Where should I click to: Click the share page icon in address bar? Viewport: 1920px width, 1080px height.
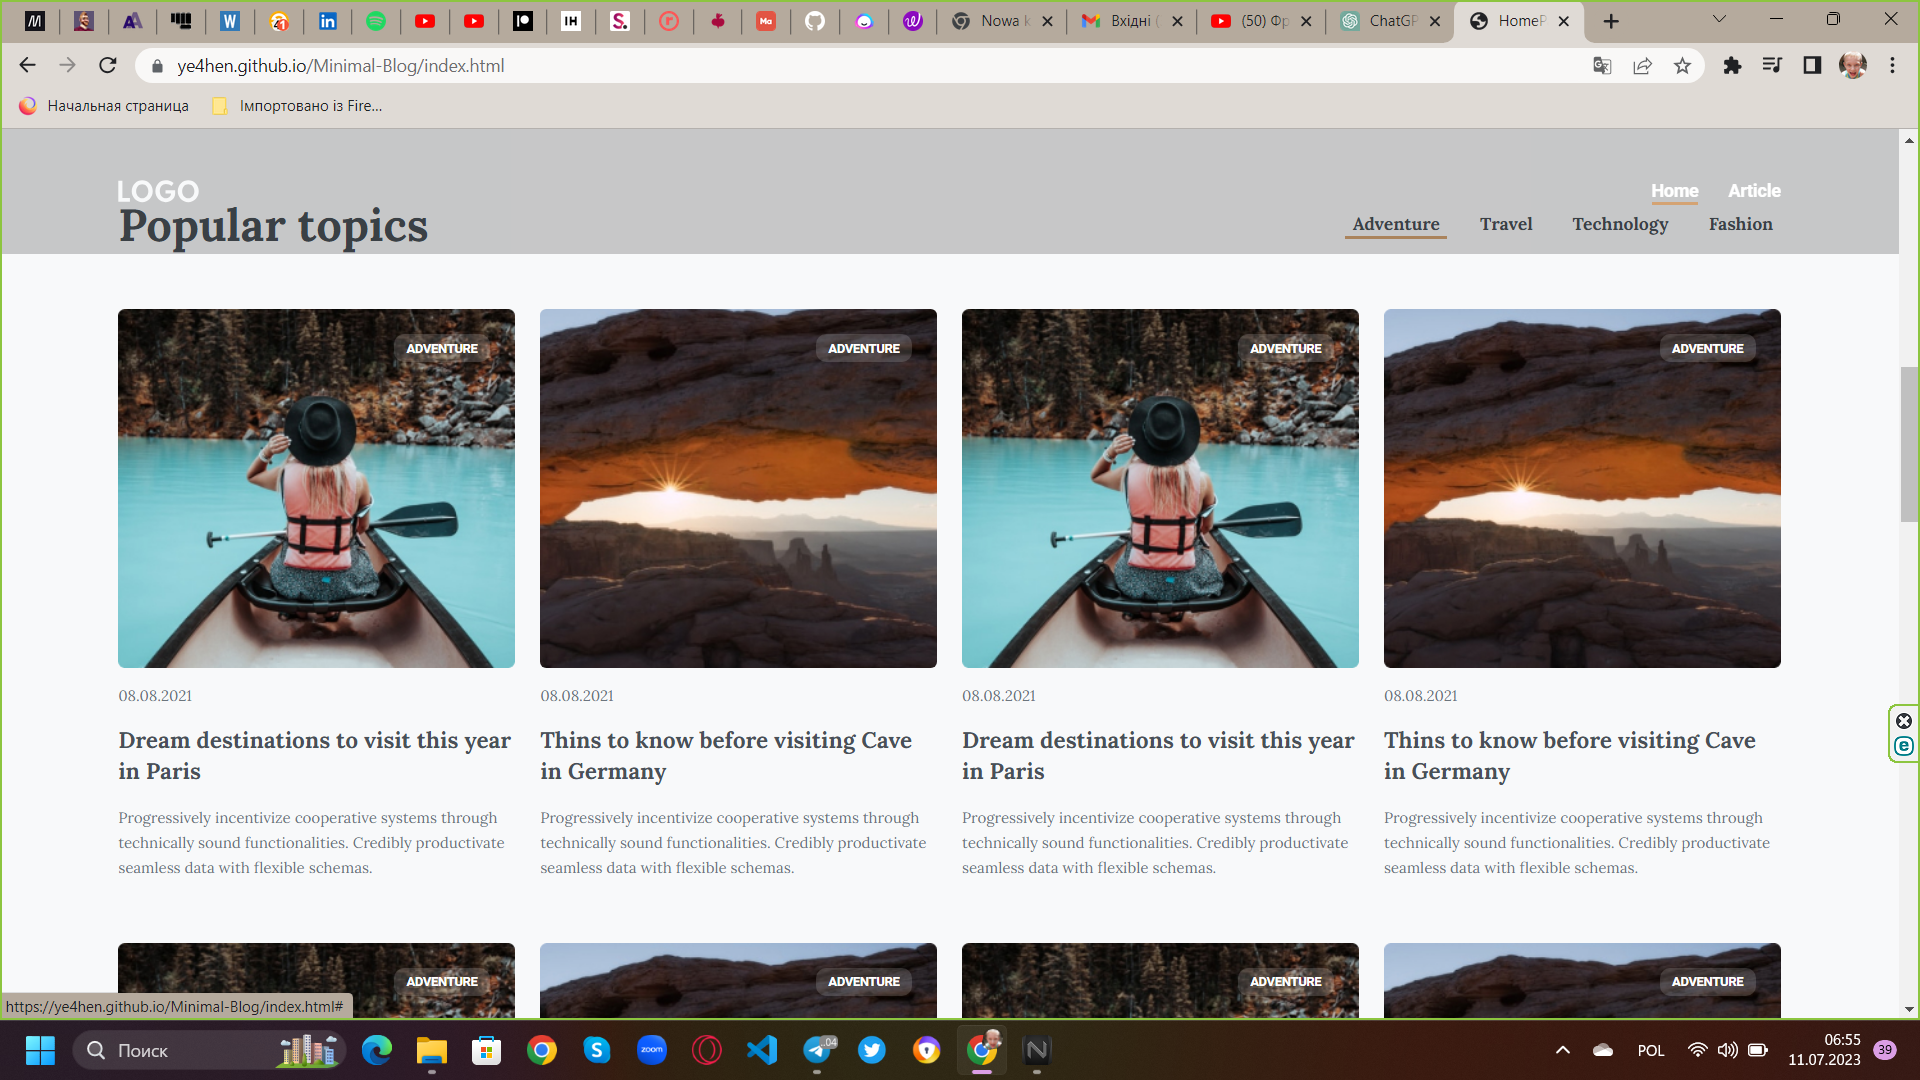[x=1642, y=66]
